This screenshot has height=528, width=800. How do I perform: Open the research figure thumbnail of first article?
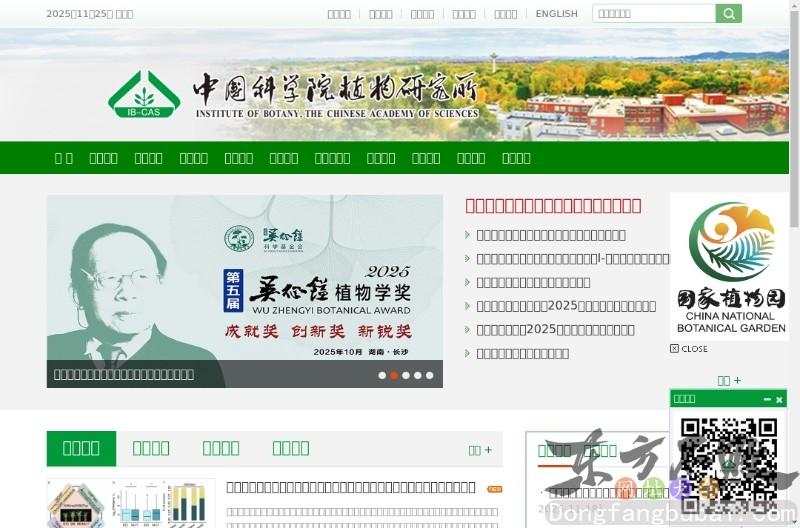131,503
